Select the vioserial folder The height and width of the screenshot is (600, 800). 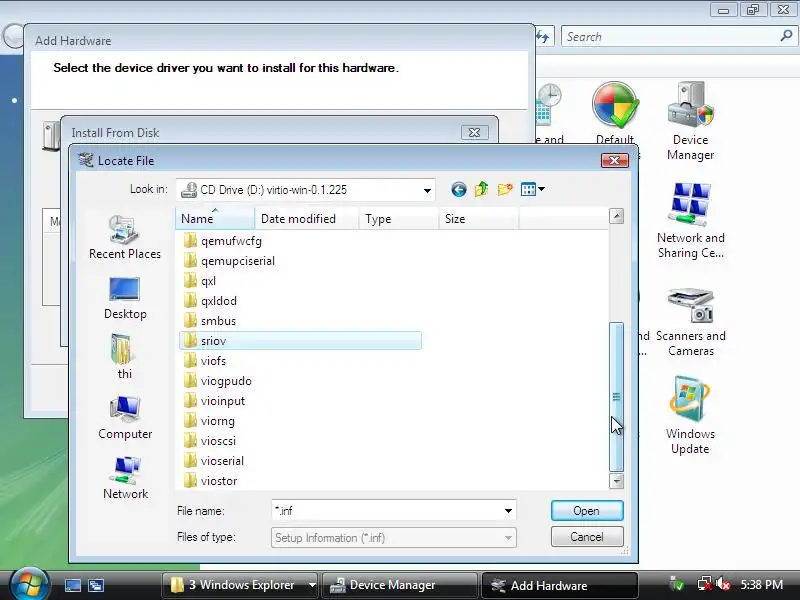[214, 461]
